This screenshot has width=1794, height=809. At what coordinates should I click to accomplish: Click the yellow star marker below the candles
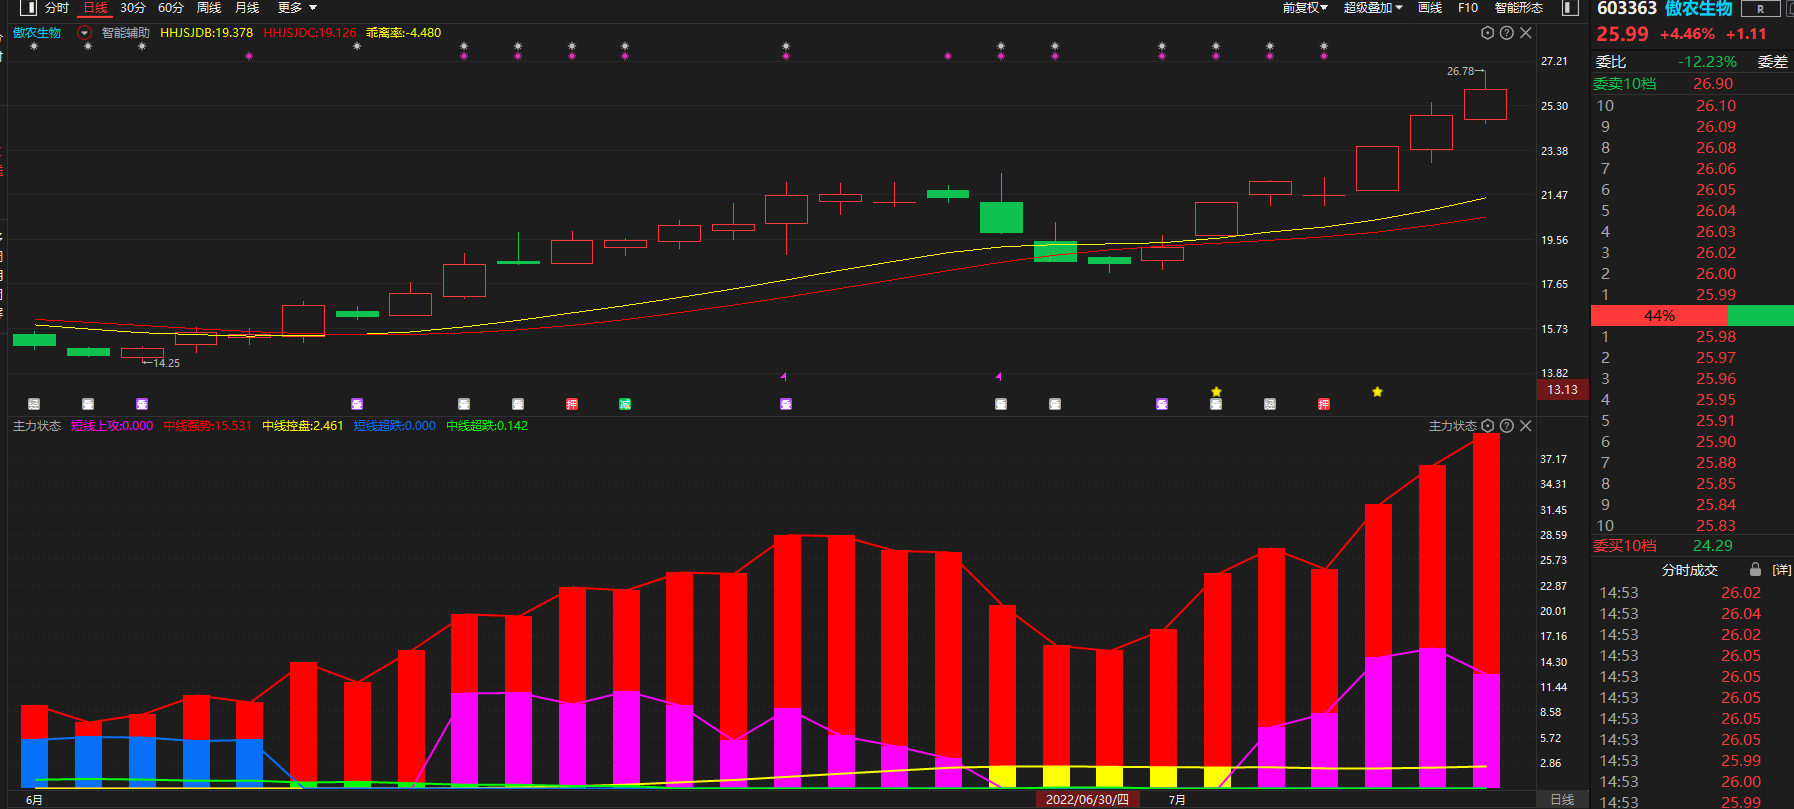pyautogui.click(x=1377, y=392)
